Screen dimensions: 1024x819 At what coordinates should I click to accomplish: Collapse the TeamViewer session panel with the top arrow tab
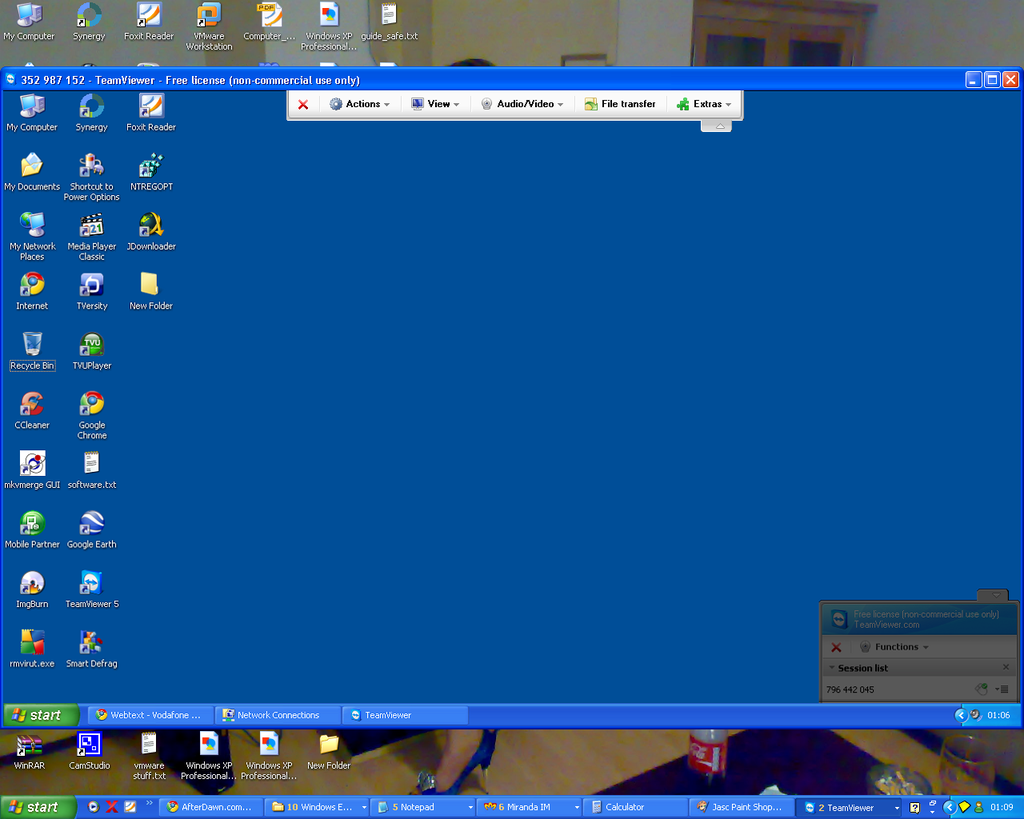(x=994, y=595)
